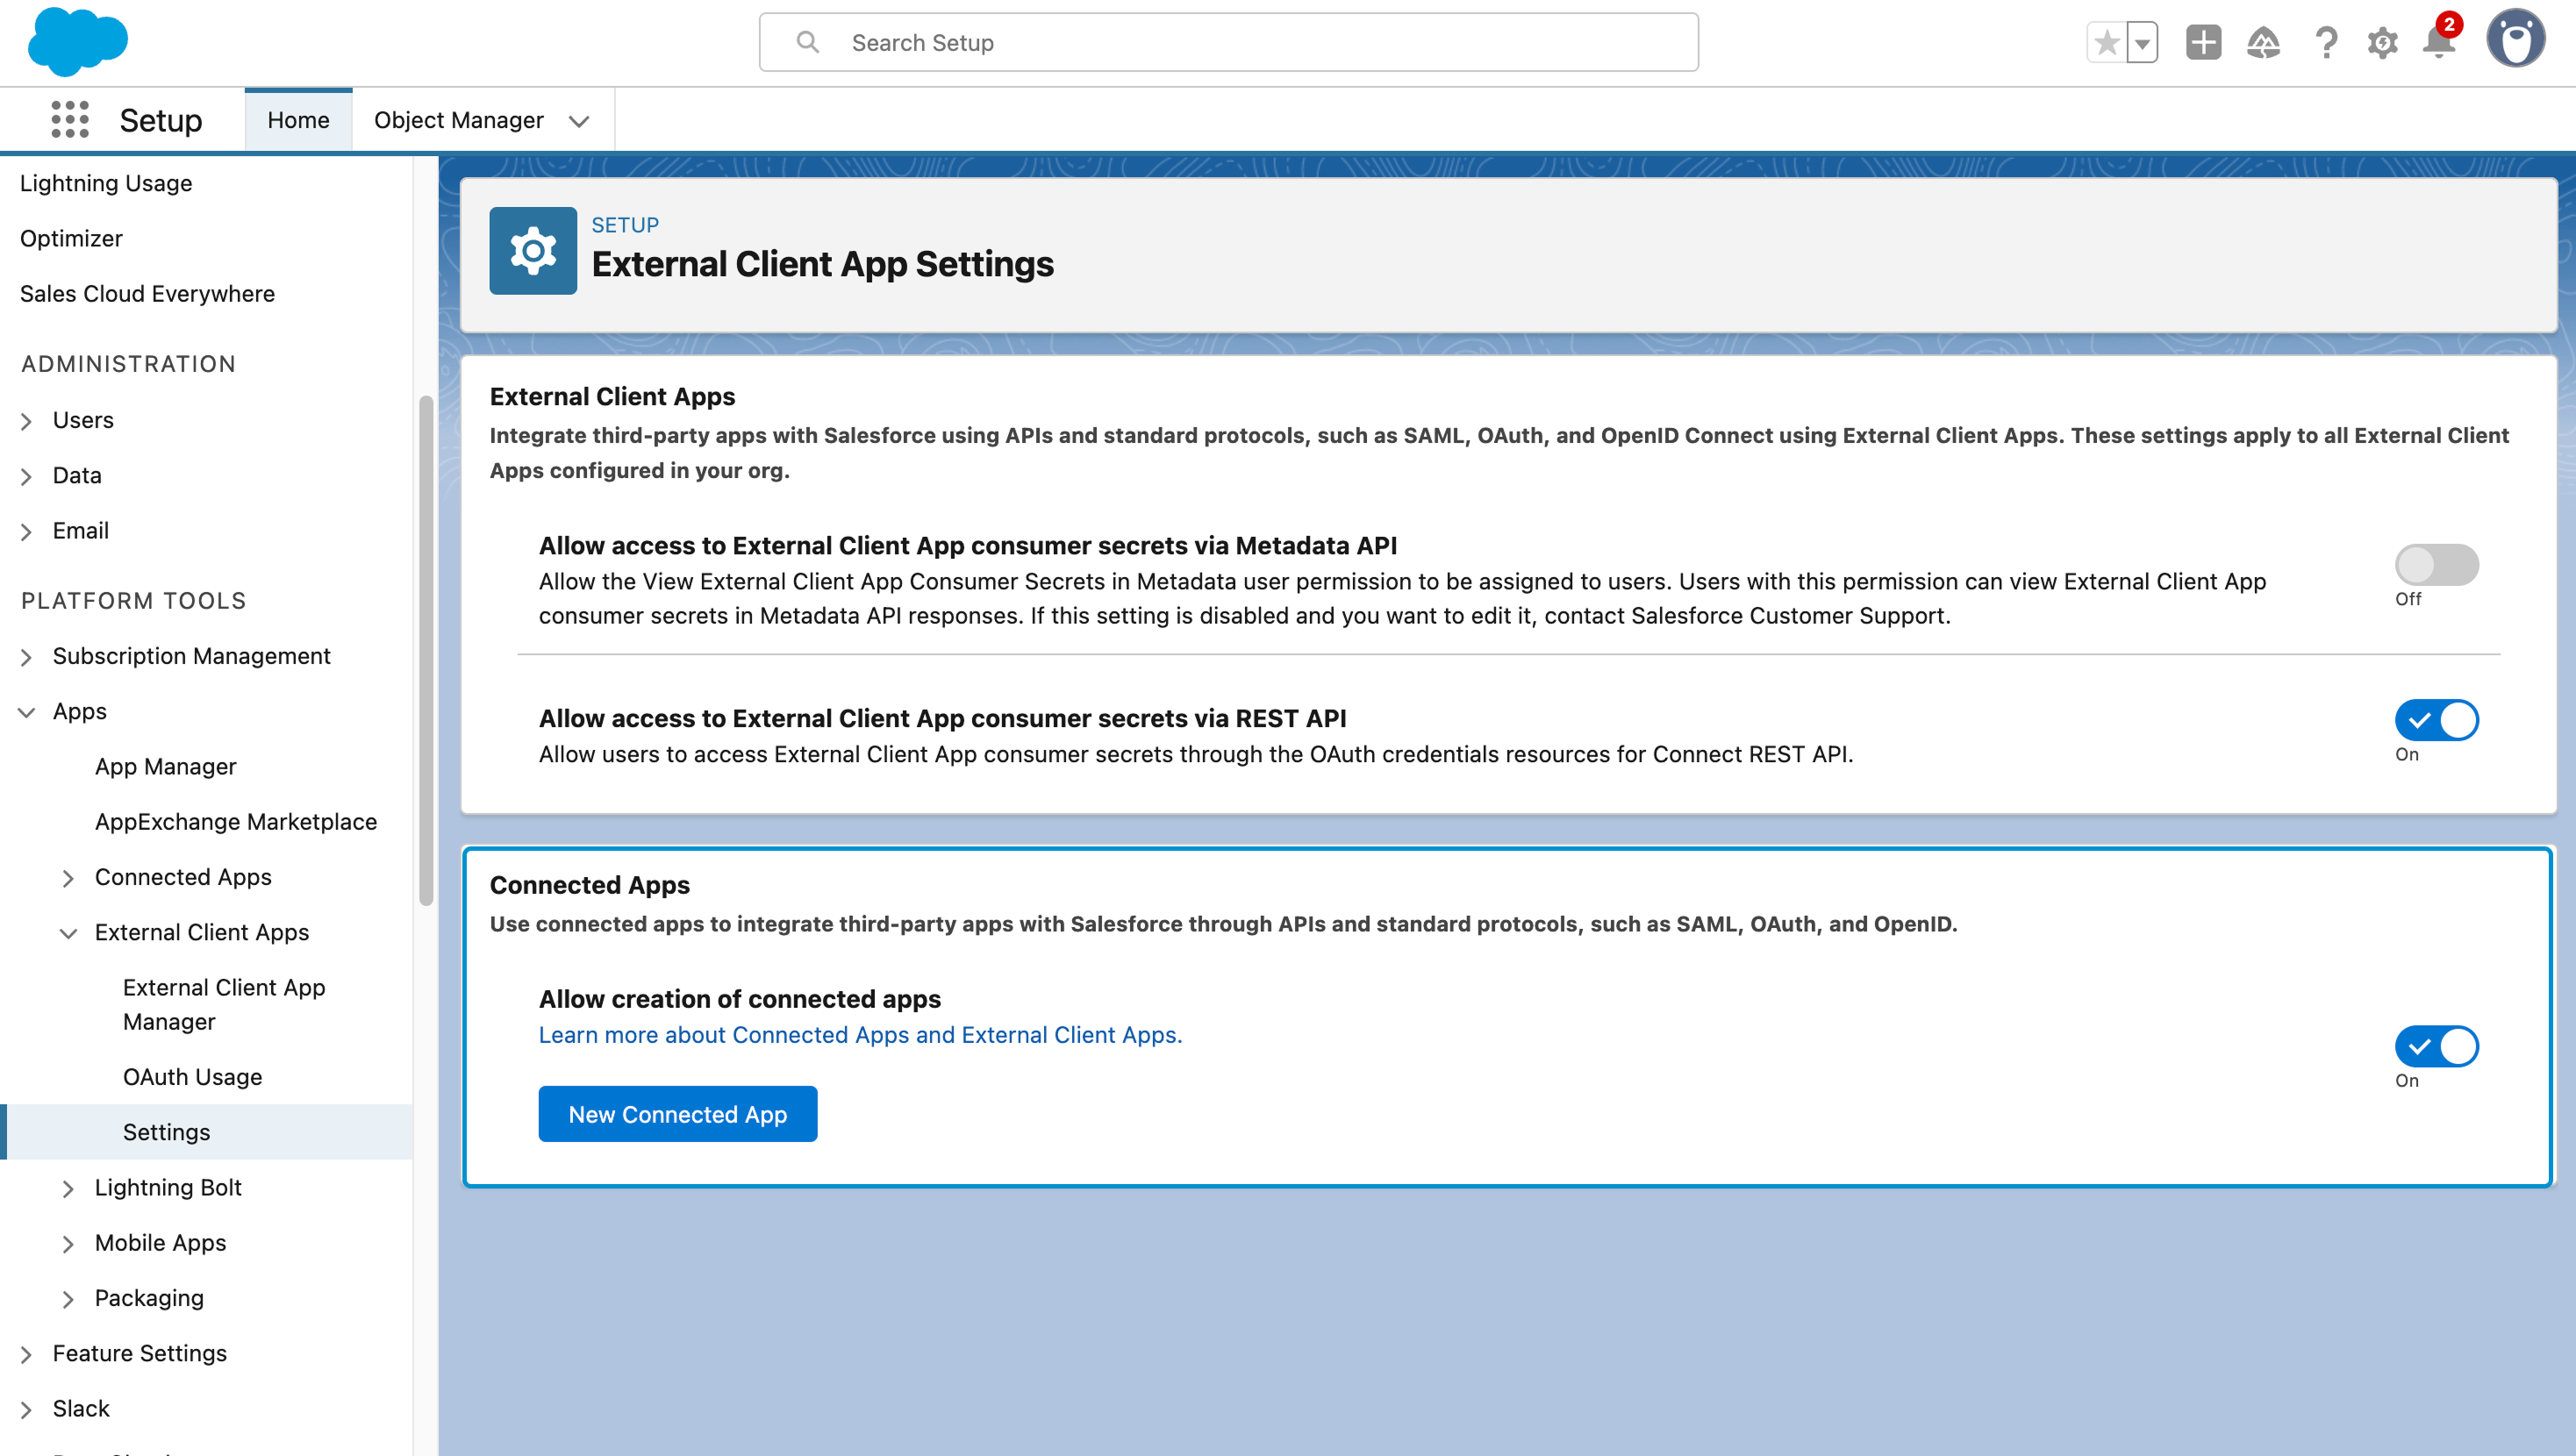Screen dimensions: 2576x1456
Task: Open Optimizer in the sidebar
Action: (x=71, y=238)
